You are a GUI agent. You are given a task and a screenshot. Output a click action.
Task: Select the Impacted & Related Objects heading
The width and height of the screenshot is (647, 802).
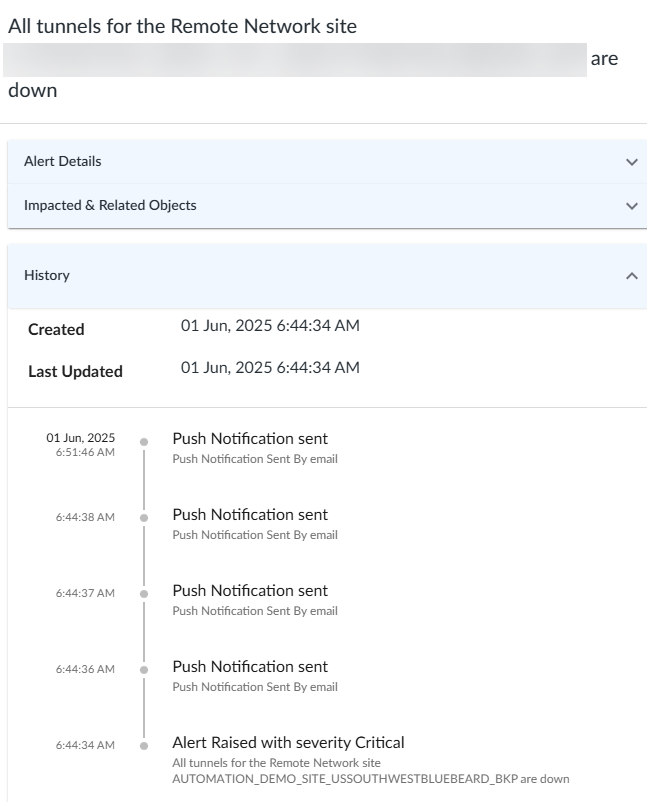[110, 205]
